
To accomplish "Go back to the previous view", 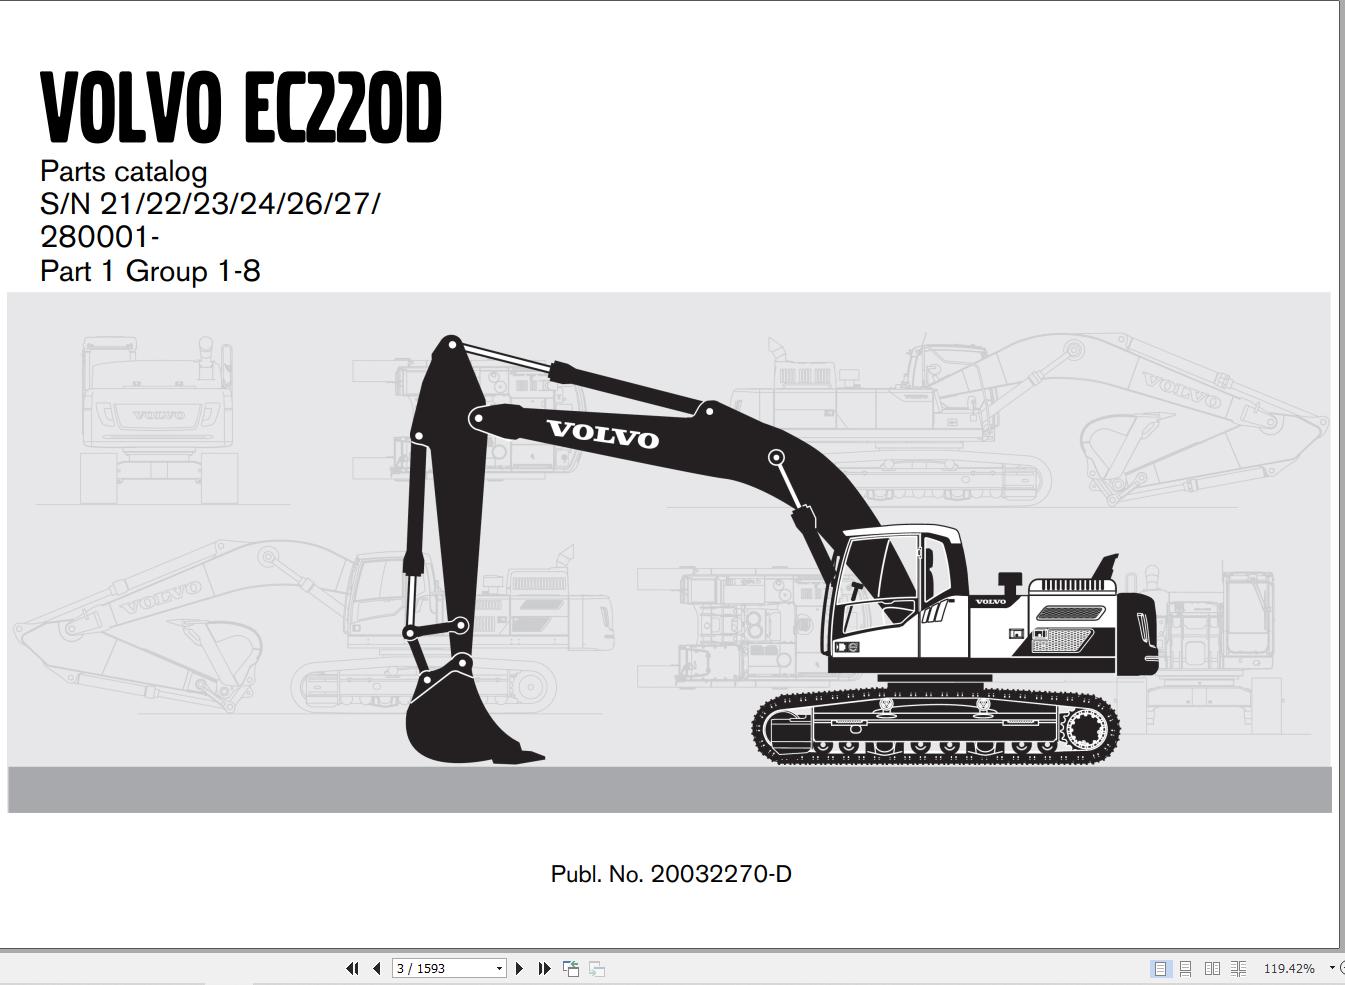I will pyautogui.click(x=571, y=968).
